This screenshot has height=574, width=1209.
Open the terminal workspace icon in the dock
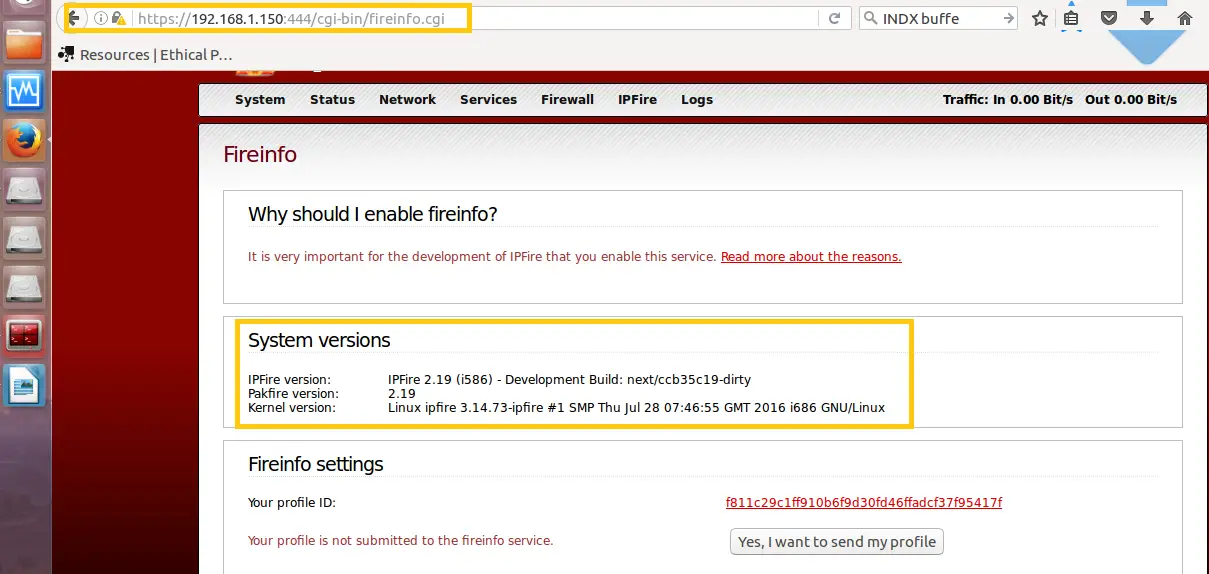click(25, 336)
